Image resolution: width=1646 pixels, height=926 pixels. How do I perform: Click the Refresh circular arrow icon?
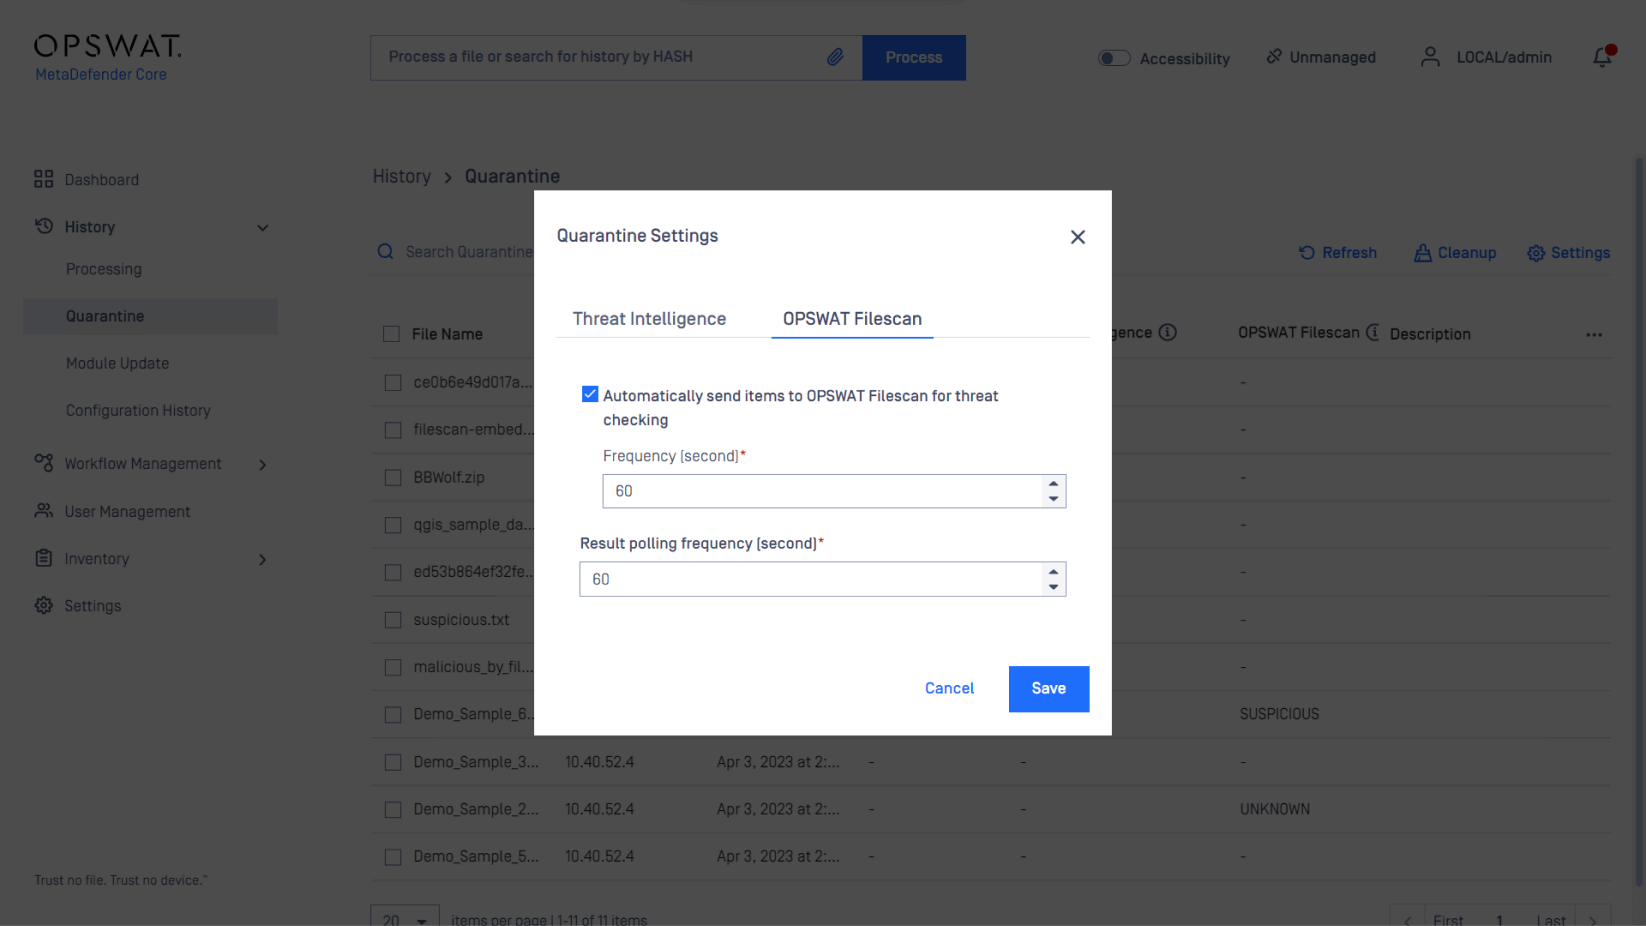click(x=1307, y=253)
